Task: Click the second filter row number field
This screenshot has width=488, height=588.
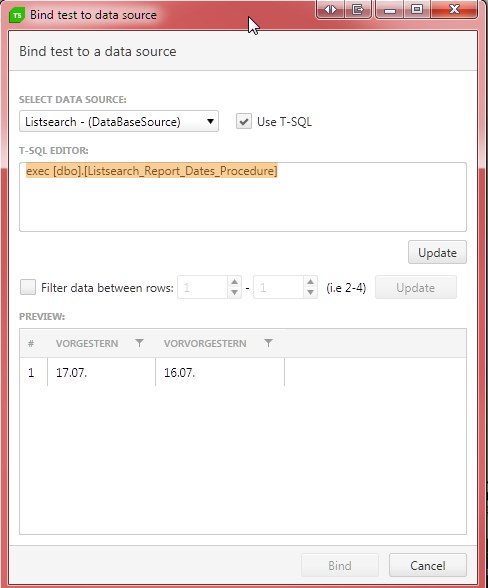Action: [x=278, y=288]
